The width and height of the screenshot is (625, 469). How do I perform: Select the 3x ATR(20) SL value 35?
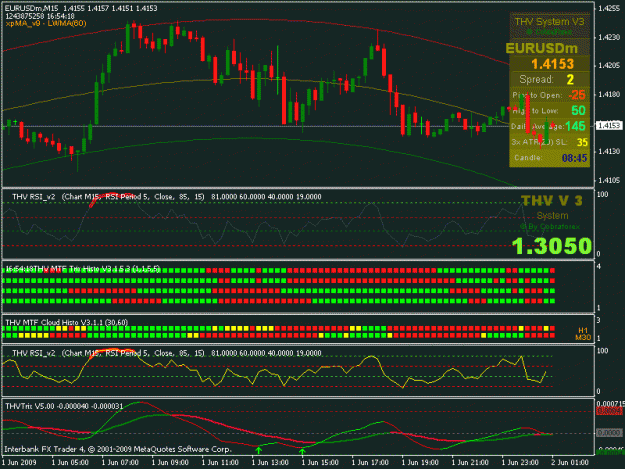click(x=582, y=142)
